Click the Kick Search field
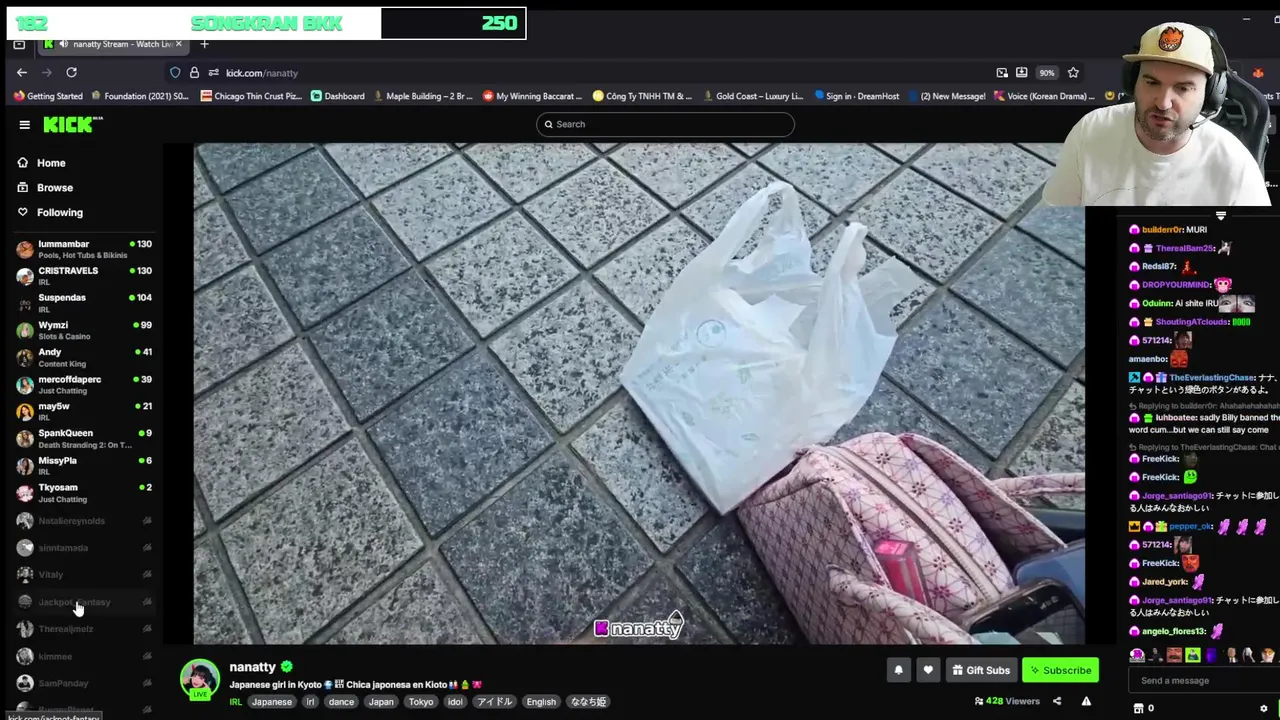Screen dimensions: 1280x720 point(665,124)
